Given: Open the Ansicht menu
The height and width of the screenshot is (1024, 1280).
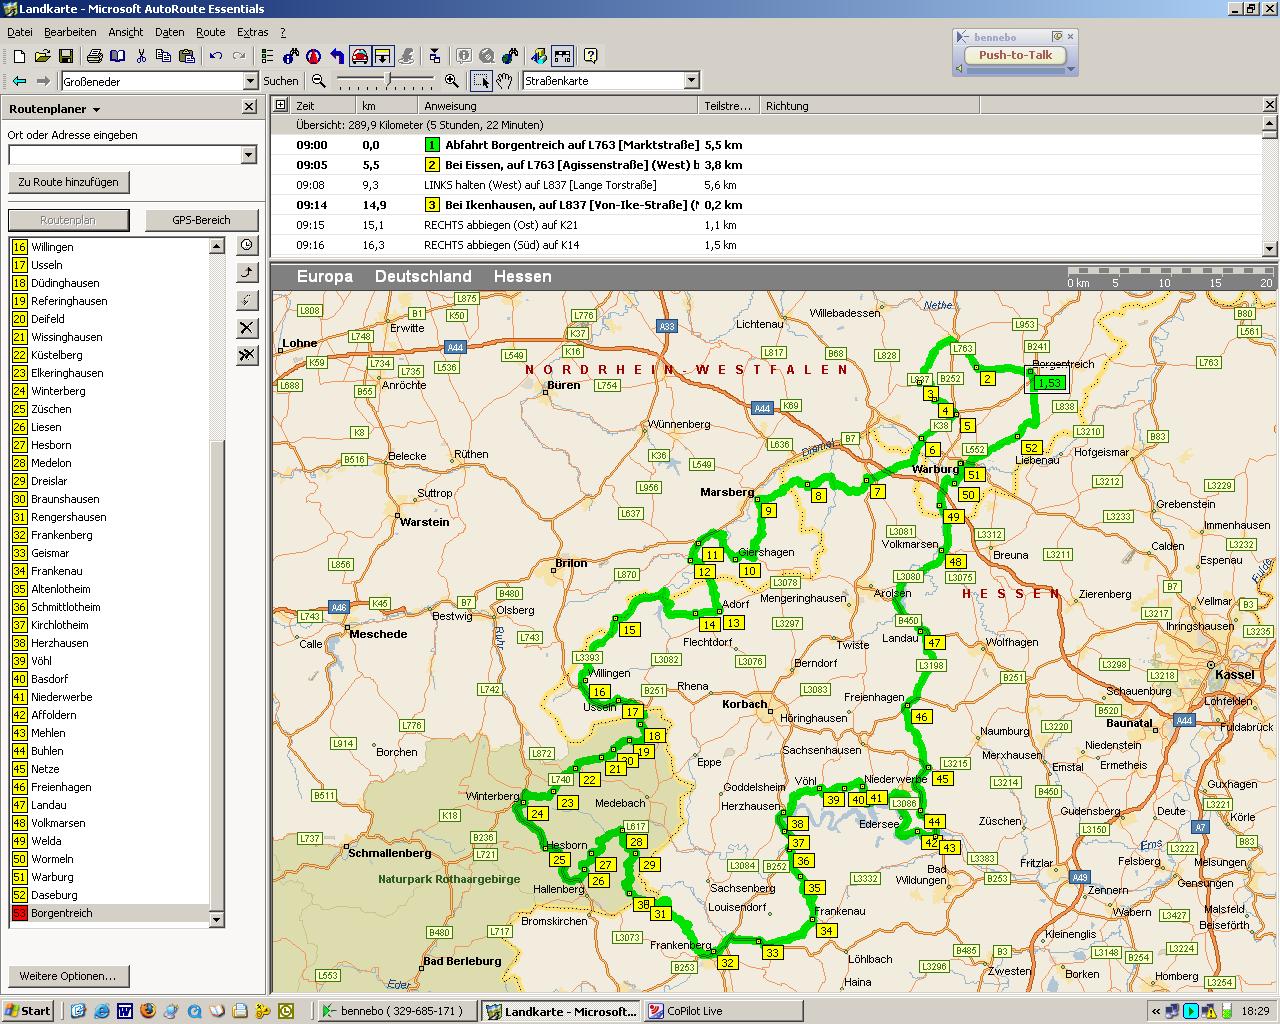Looking at the screenshot, I should point(126,32).
